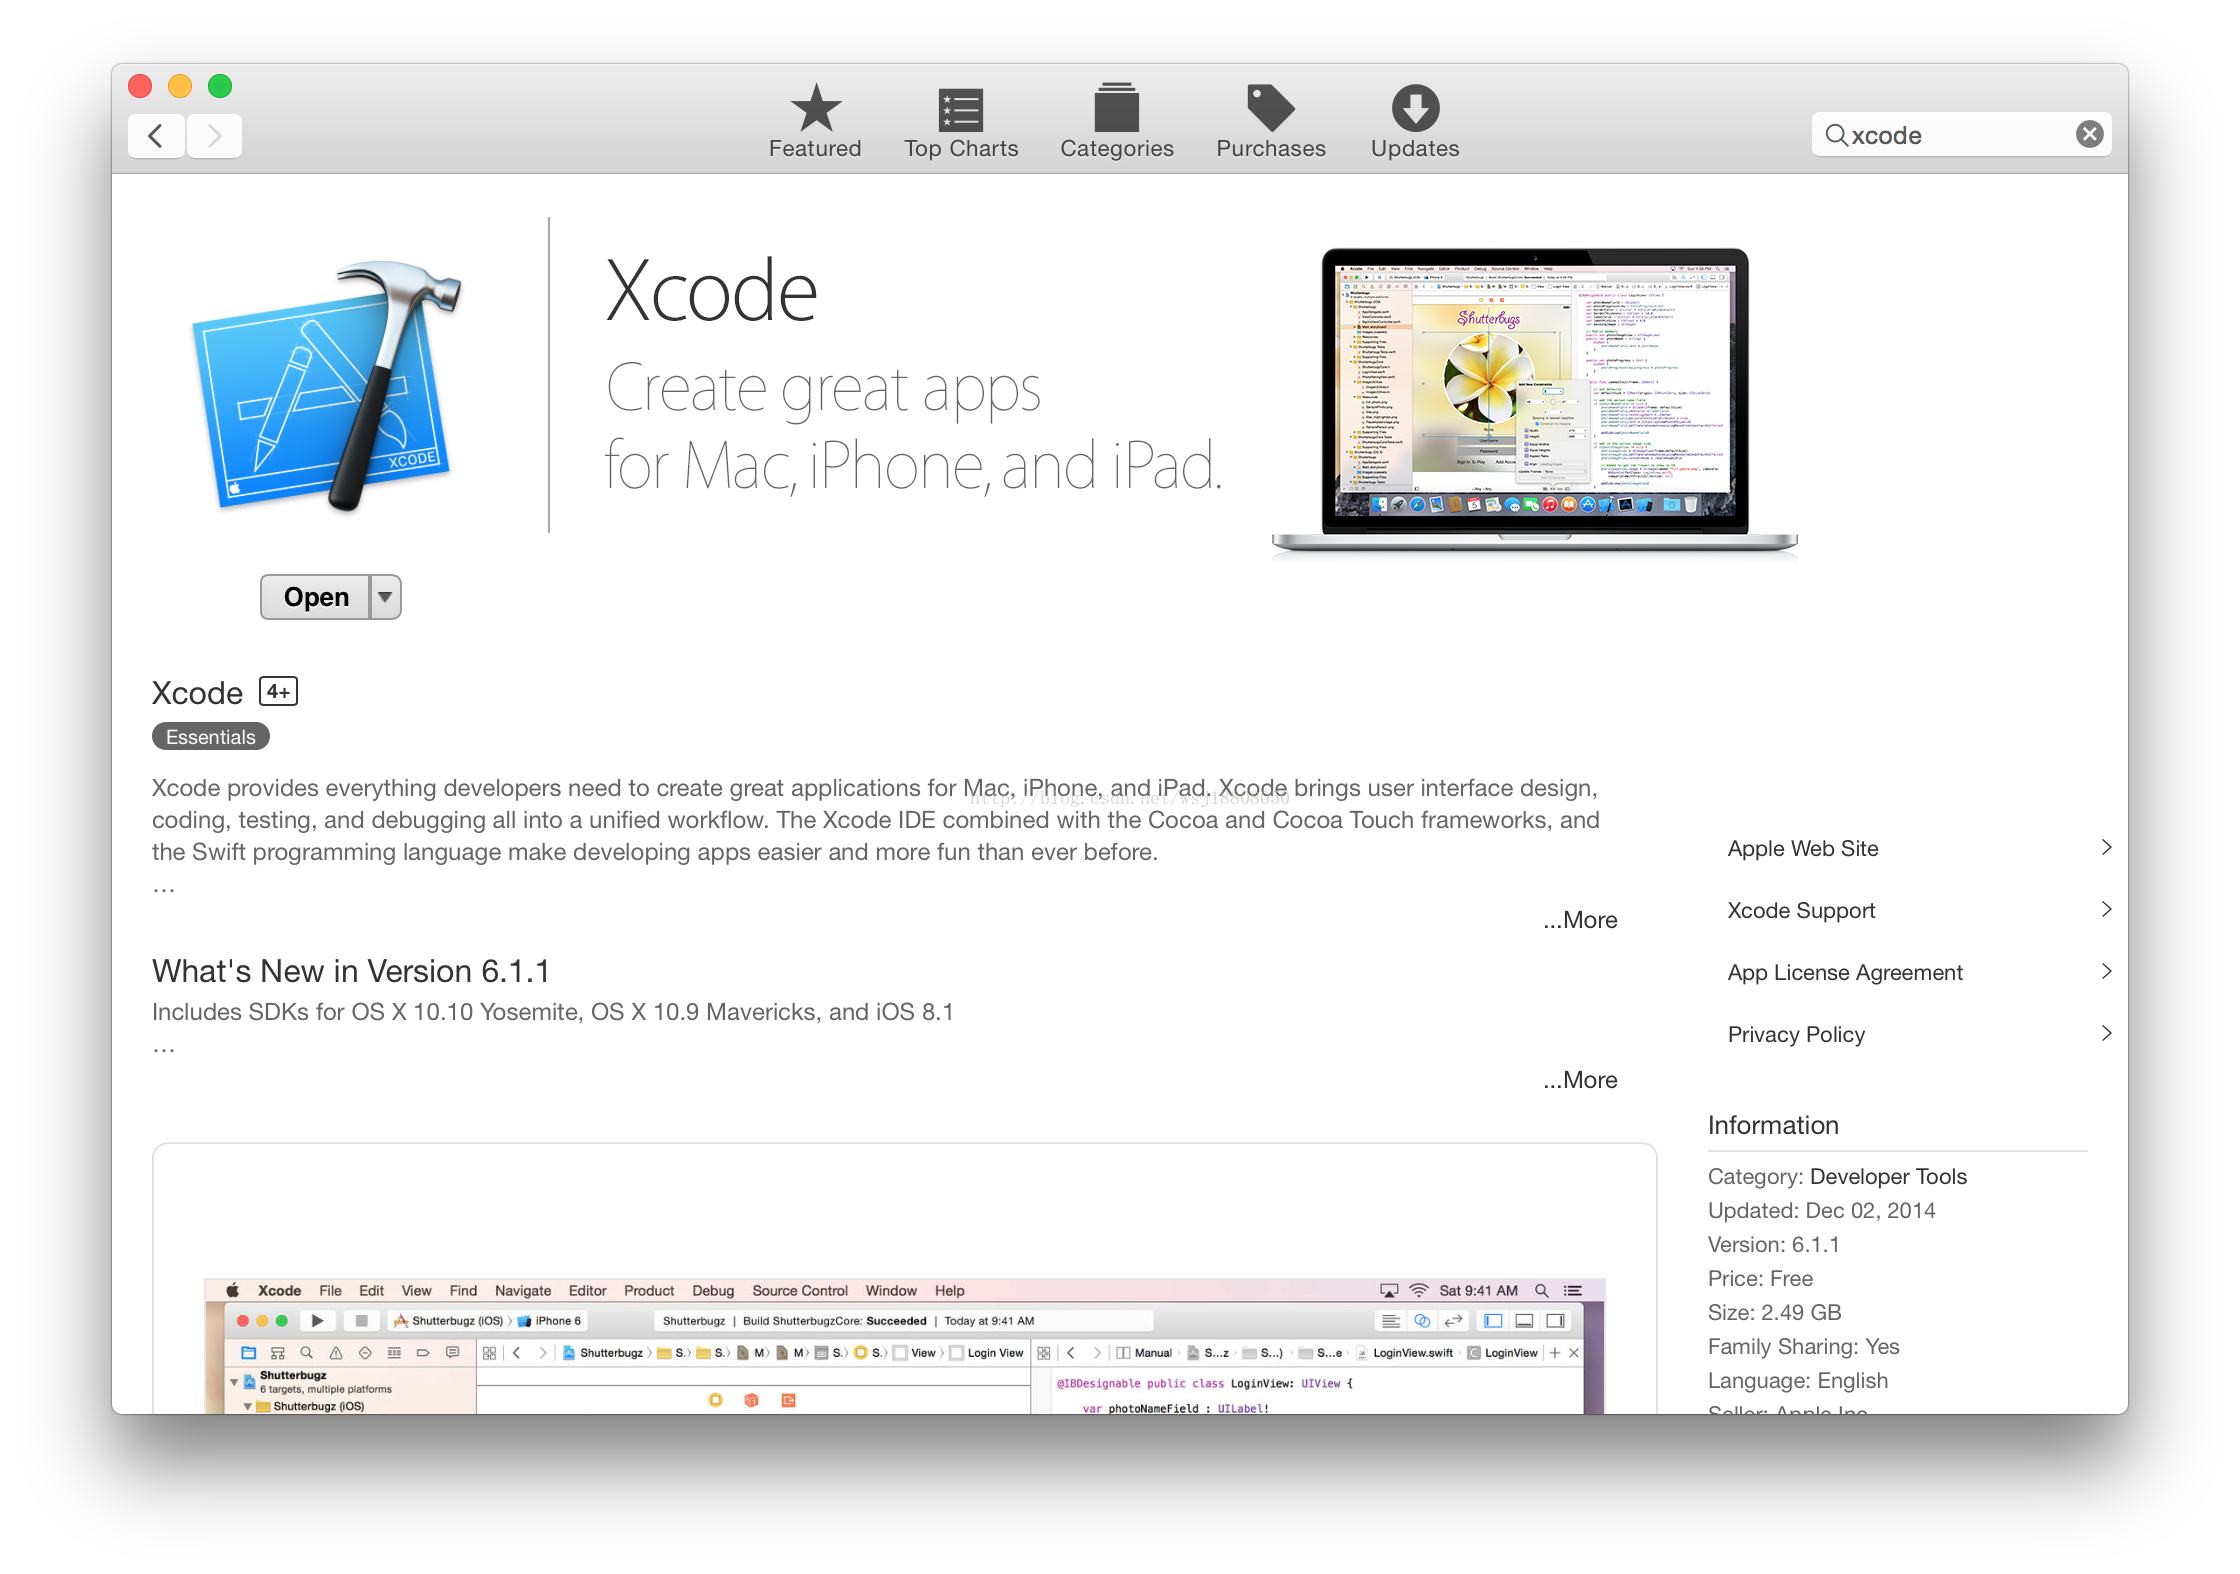Select the Top Charts tab
The height and width of the screenshot is (1574, 2240).
click(961, 123)
